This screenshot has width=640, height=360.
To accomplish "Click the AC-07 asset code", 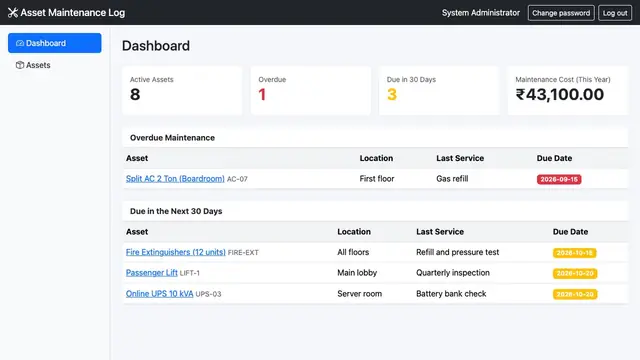I will click(237, 179).
